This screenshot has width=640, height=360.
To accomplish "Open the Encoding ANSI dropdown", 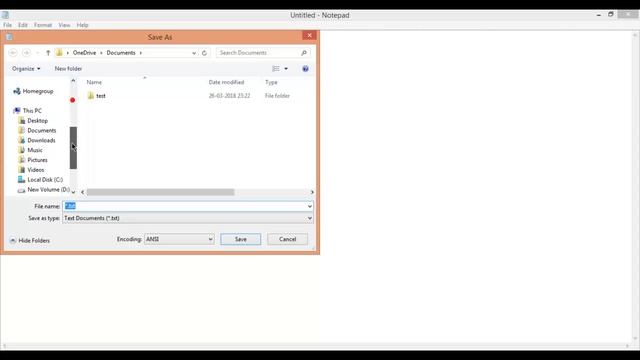I will click(179, 239).
